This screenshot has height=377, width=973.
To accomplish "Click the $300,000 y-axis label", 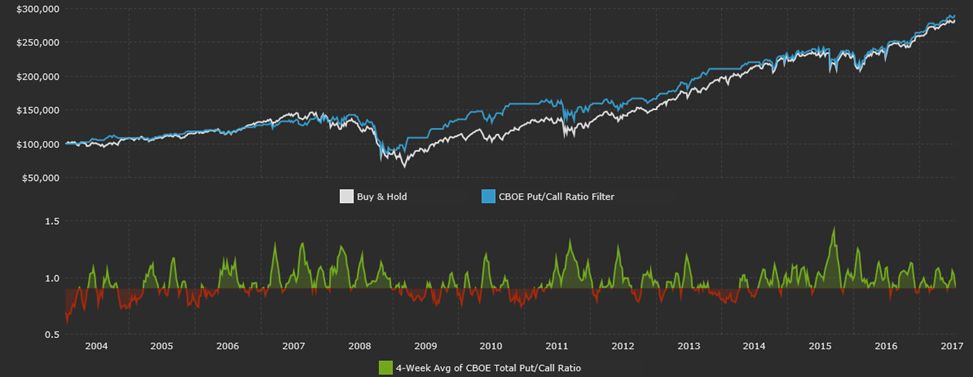I will [x=37, y=9].
